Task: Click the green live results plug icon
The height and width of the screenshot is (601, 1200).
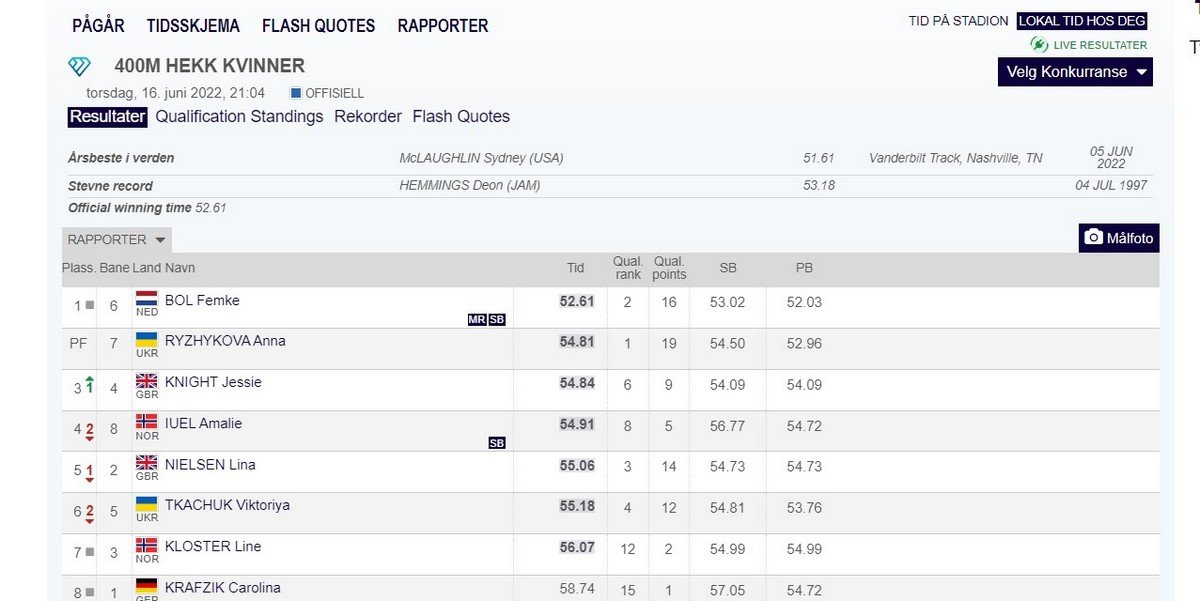Action: coord(1039,45)
